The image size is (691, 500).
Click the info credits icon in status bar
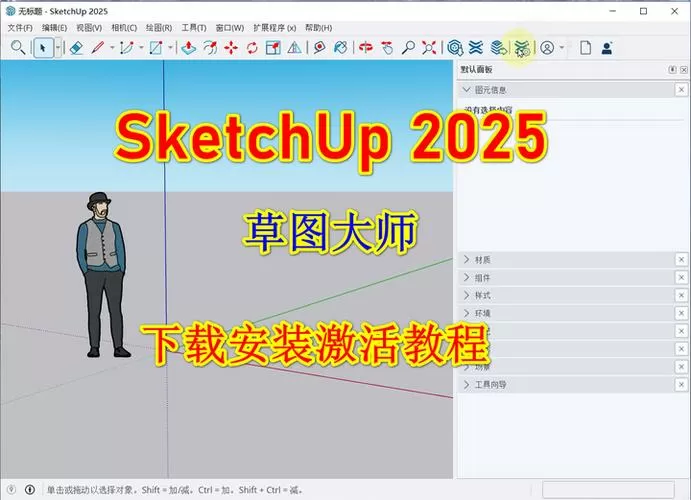click(x=30, y=489)
